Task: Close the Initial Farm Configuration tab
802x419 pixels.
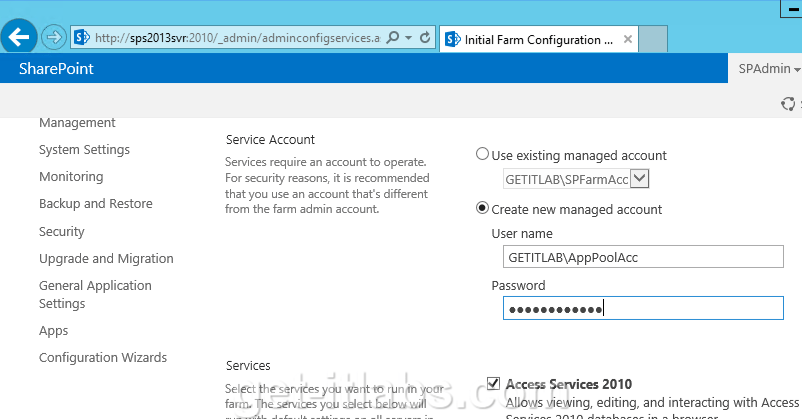Action: click(x=628, y=39)
